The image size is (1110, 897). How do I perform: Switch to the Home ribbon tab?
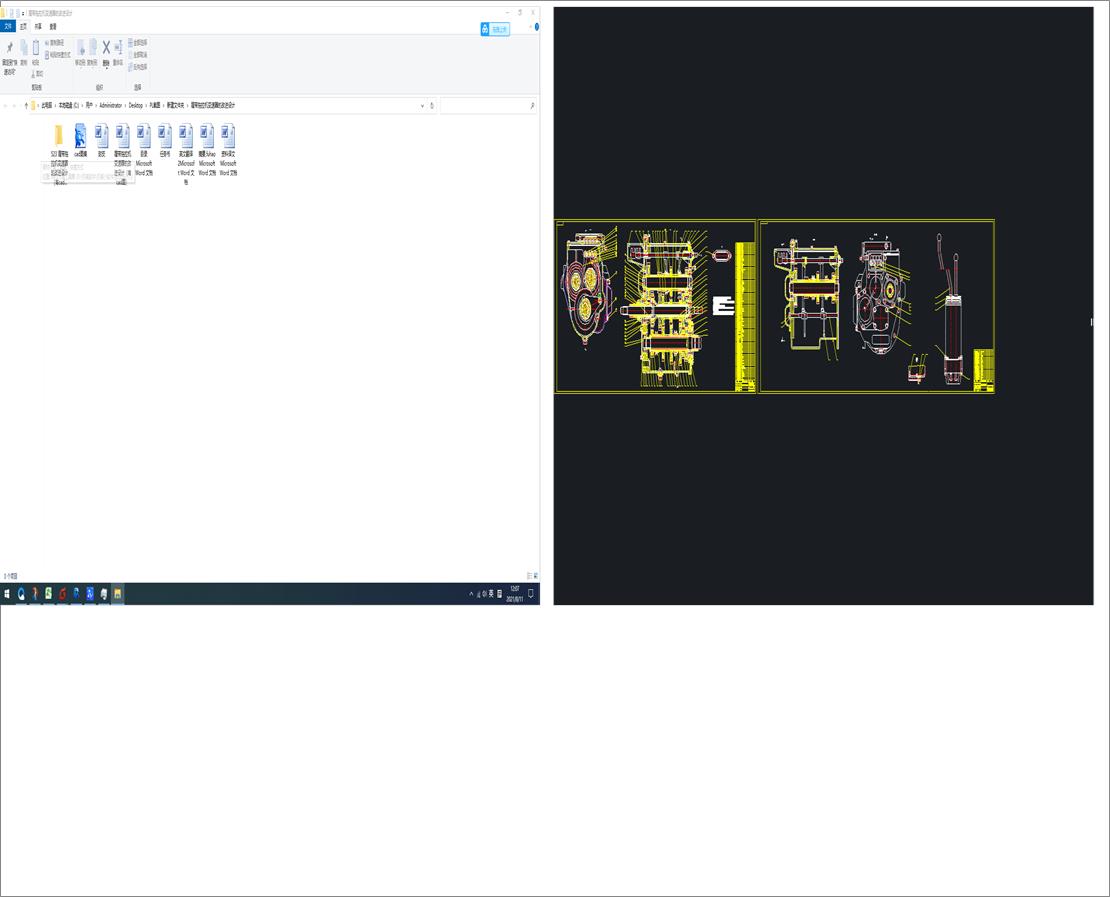[x=23, y=26]
